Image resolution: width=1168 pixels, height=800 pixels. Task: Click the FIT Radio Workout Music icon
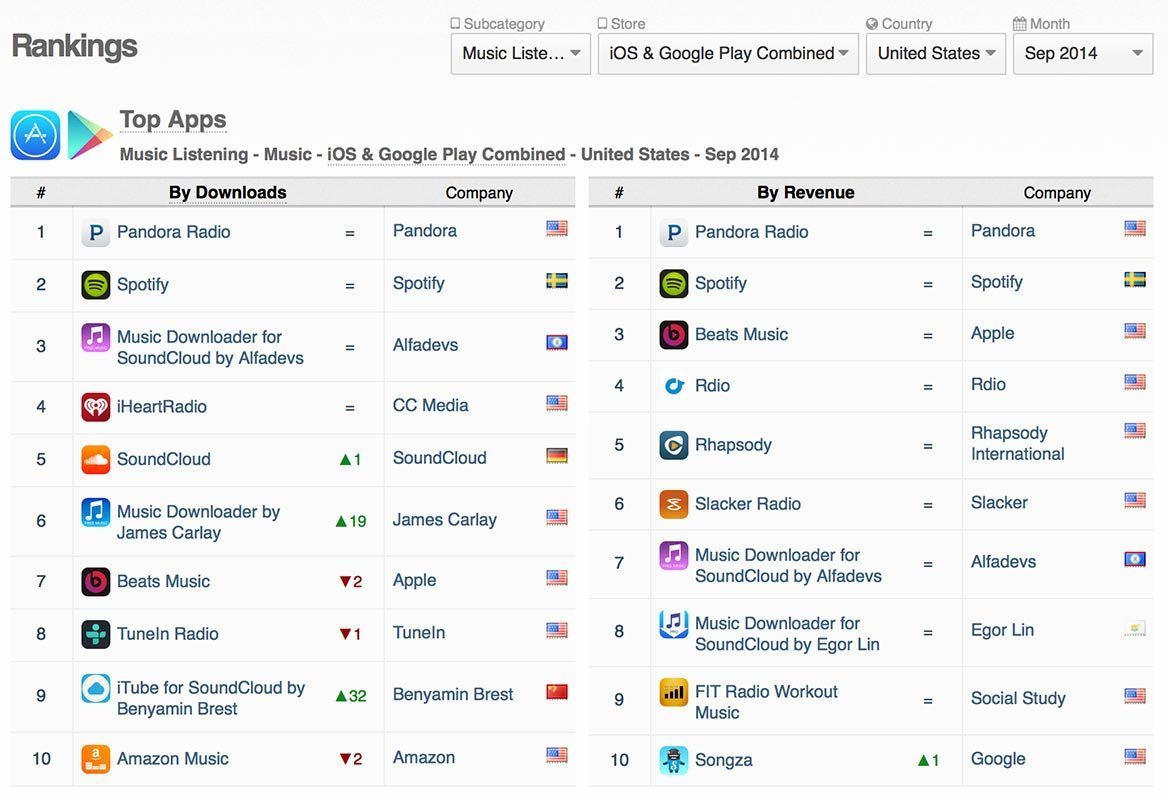(674, 692)
